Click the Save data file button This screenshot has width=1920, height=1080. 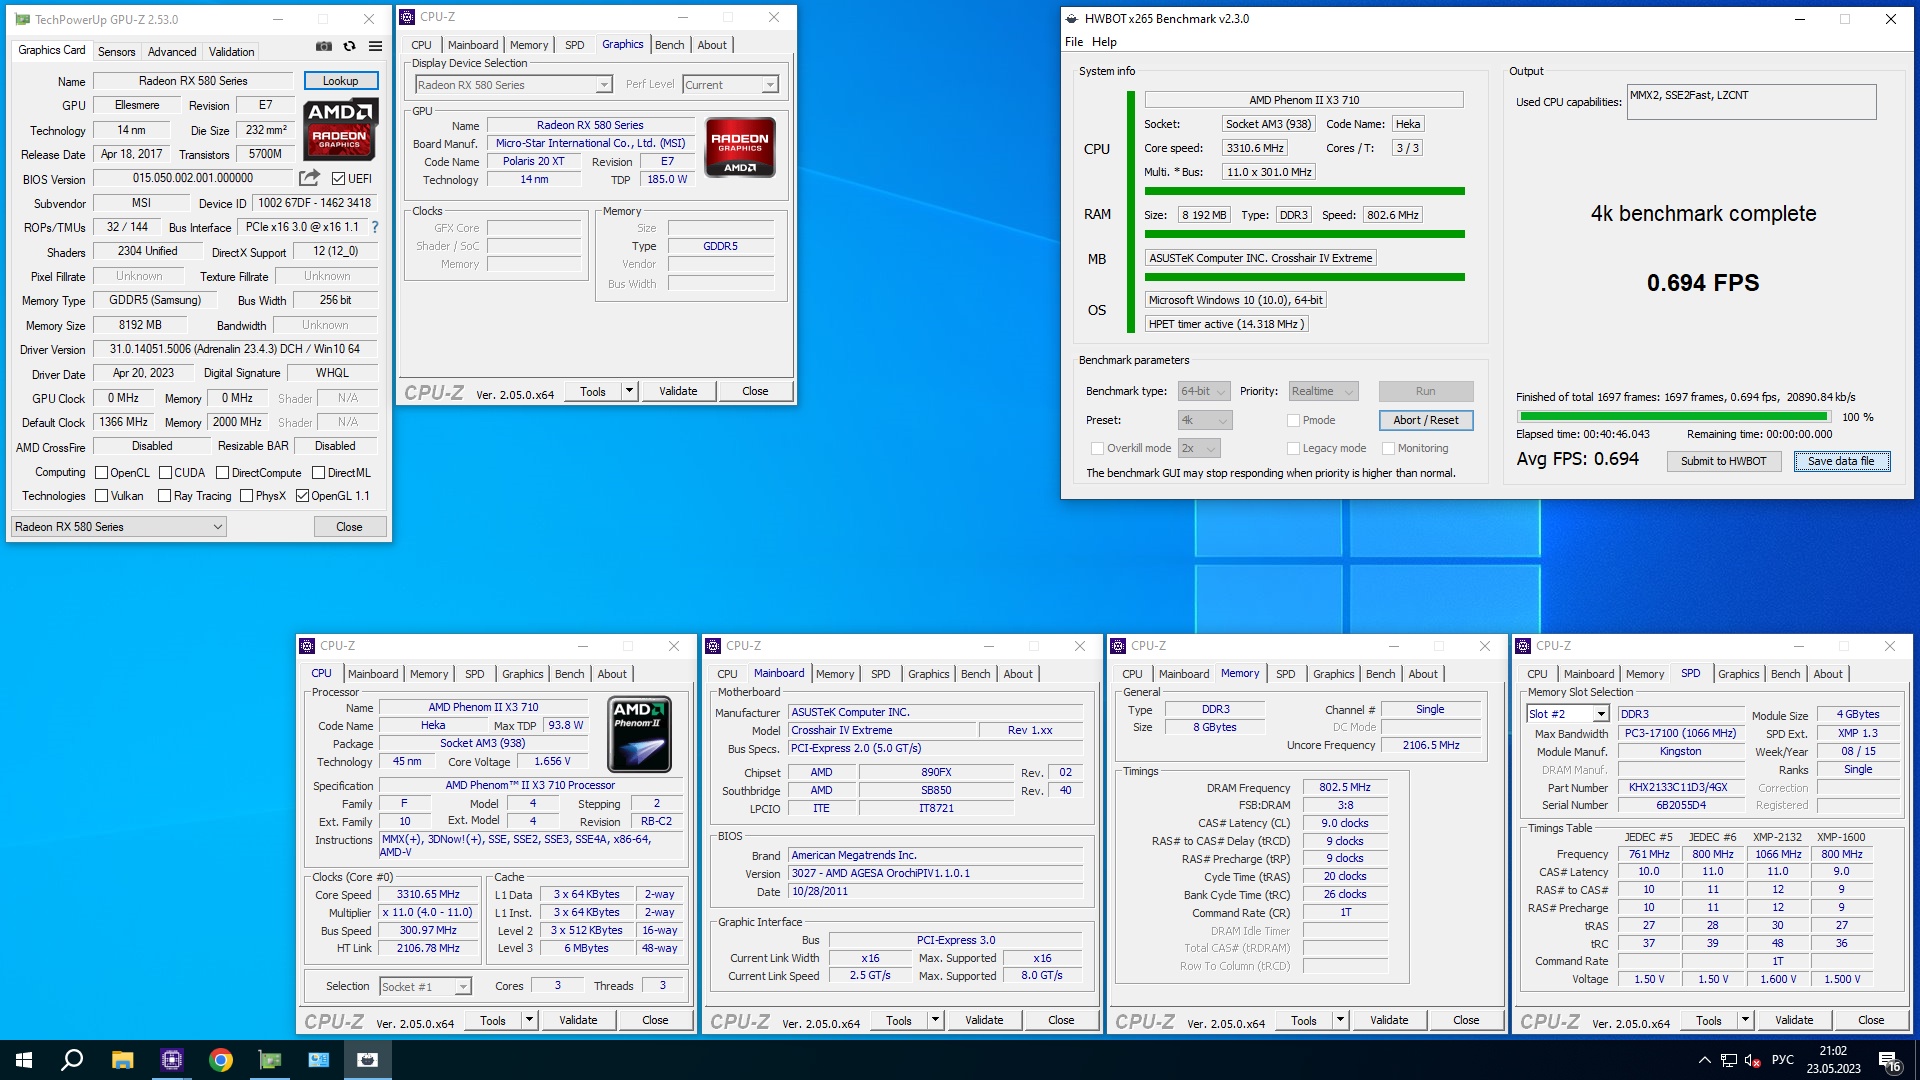[x=1841, y=461]
